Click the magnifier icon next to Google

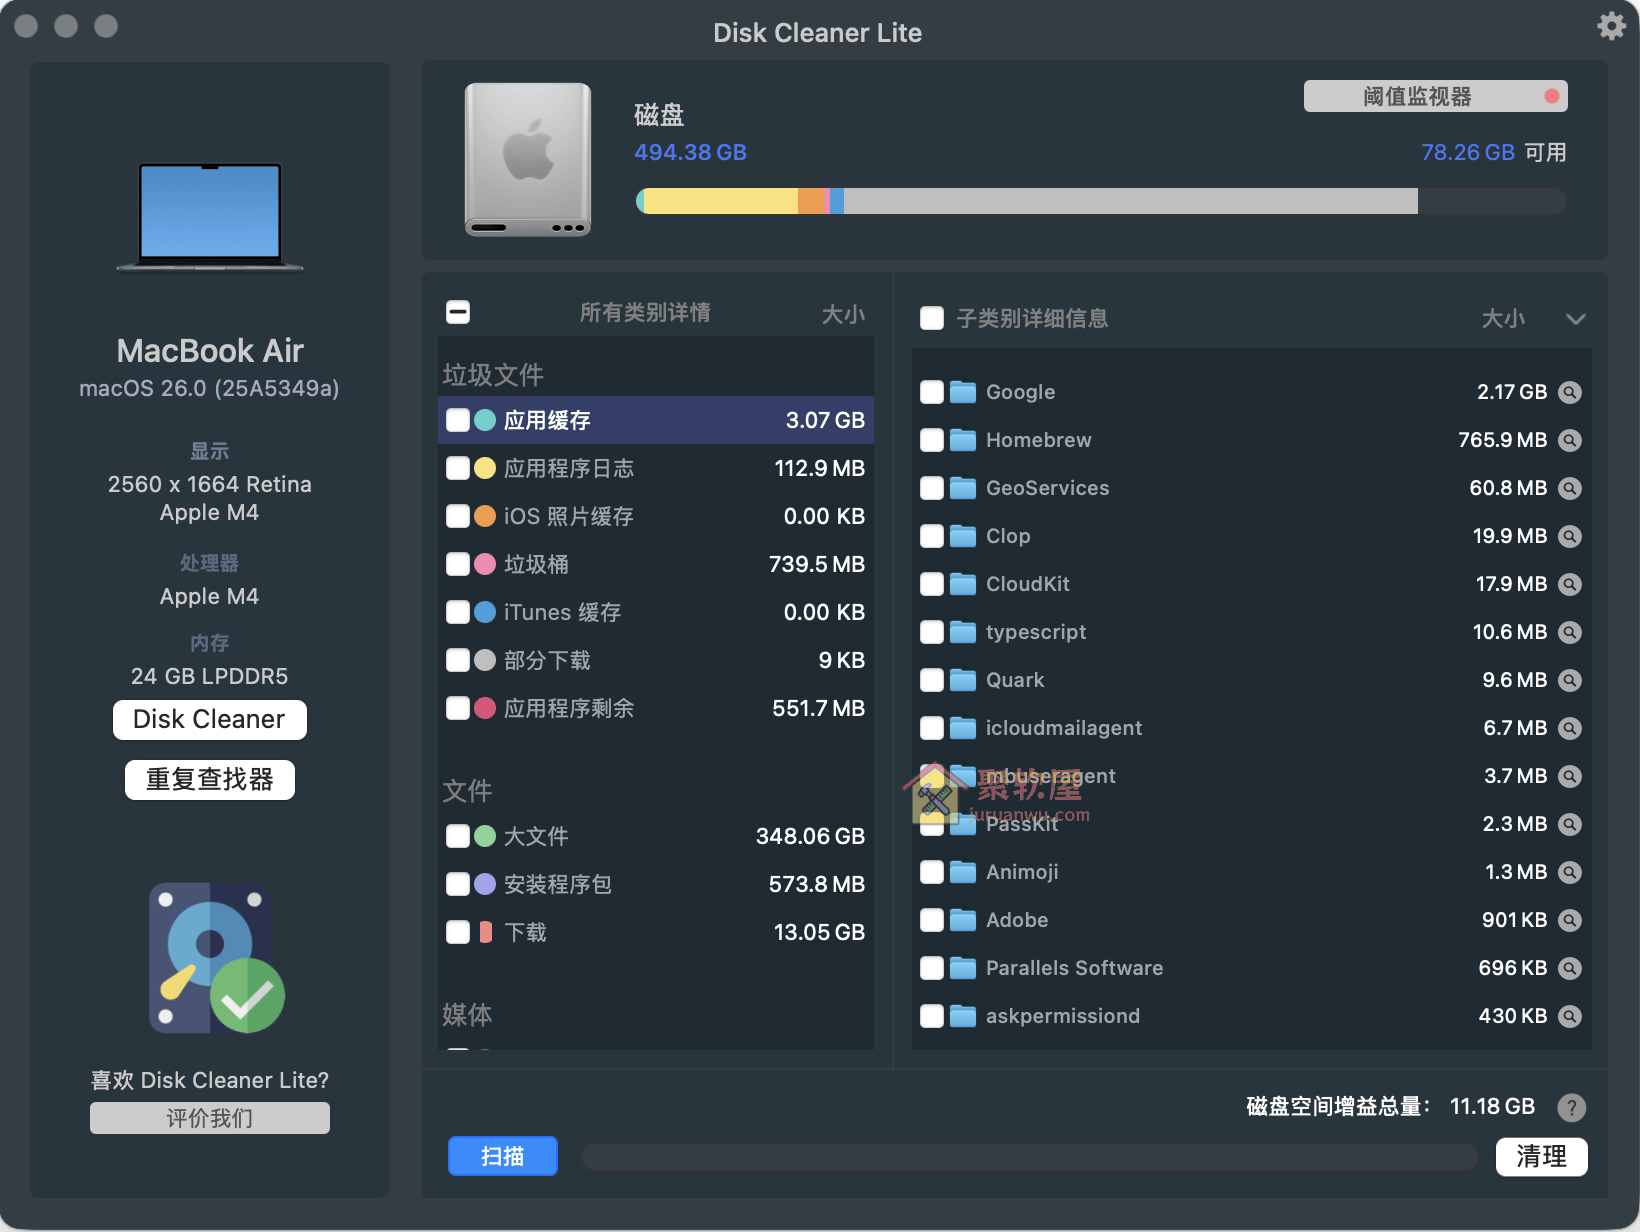(x=1570, y=392)
